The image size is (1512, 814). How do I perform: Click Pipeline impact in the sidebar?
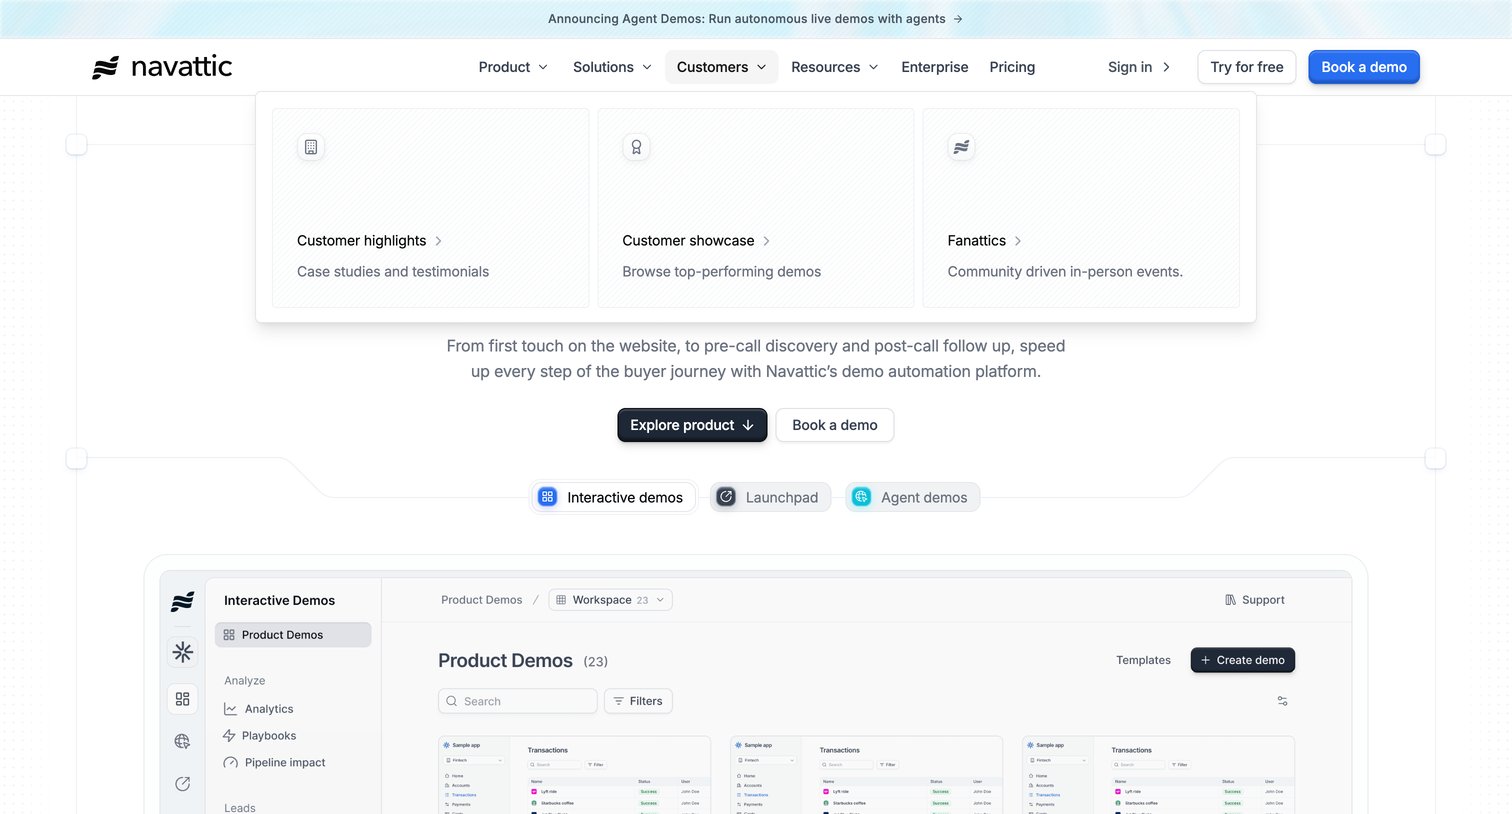(275, 763)
